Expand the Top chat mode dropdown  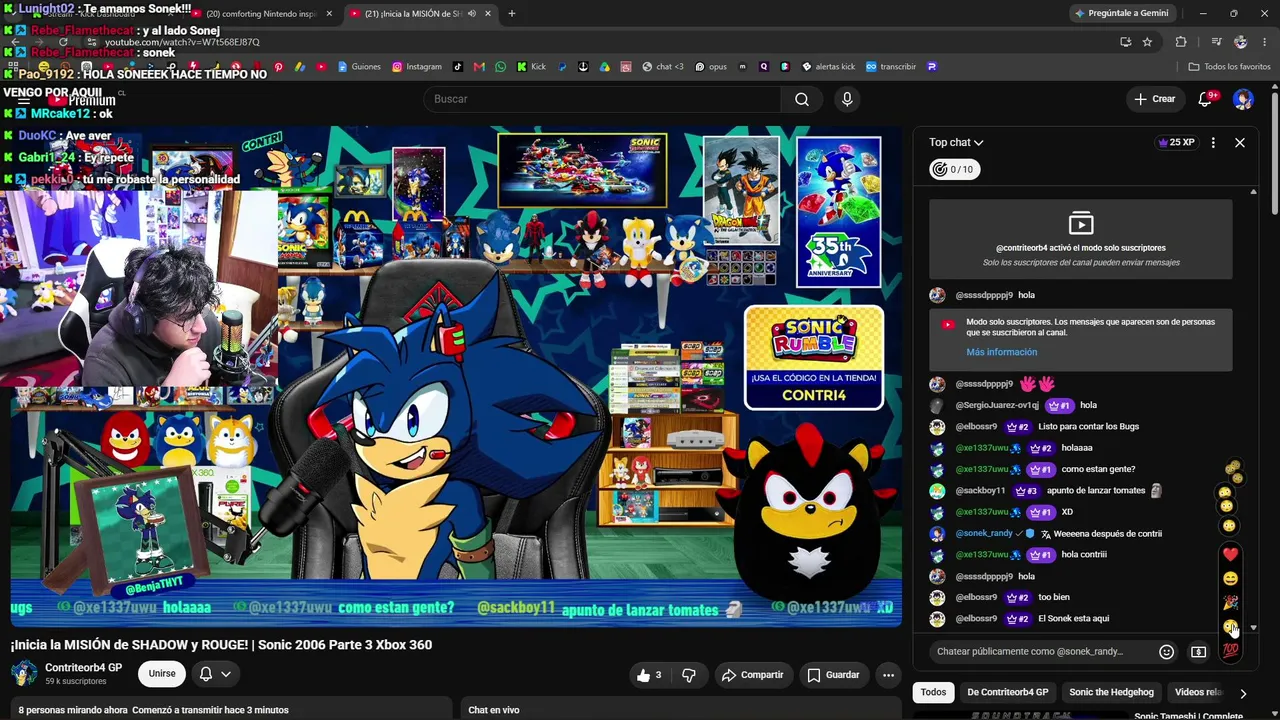[x=956, y=142]
